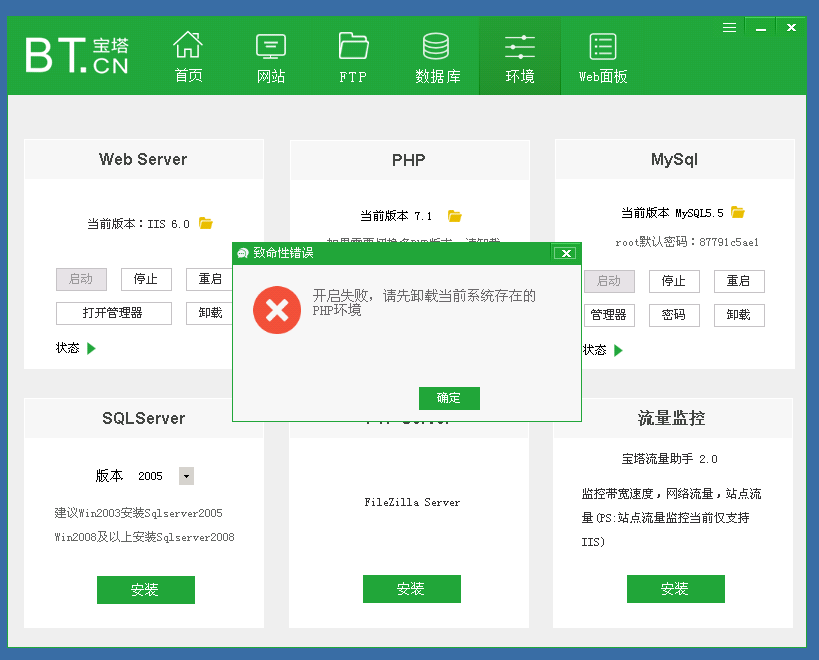Click FileZilla Server label
This screenshot has width=819, height=660.
(x=412, y=502)
